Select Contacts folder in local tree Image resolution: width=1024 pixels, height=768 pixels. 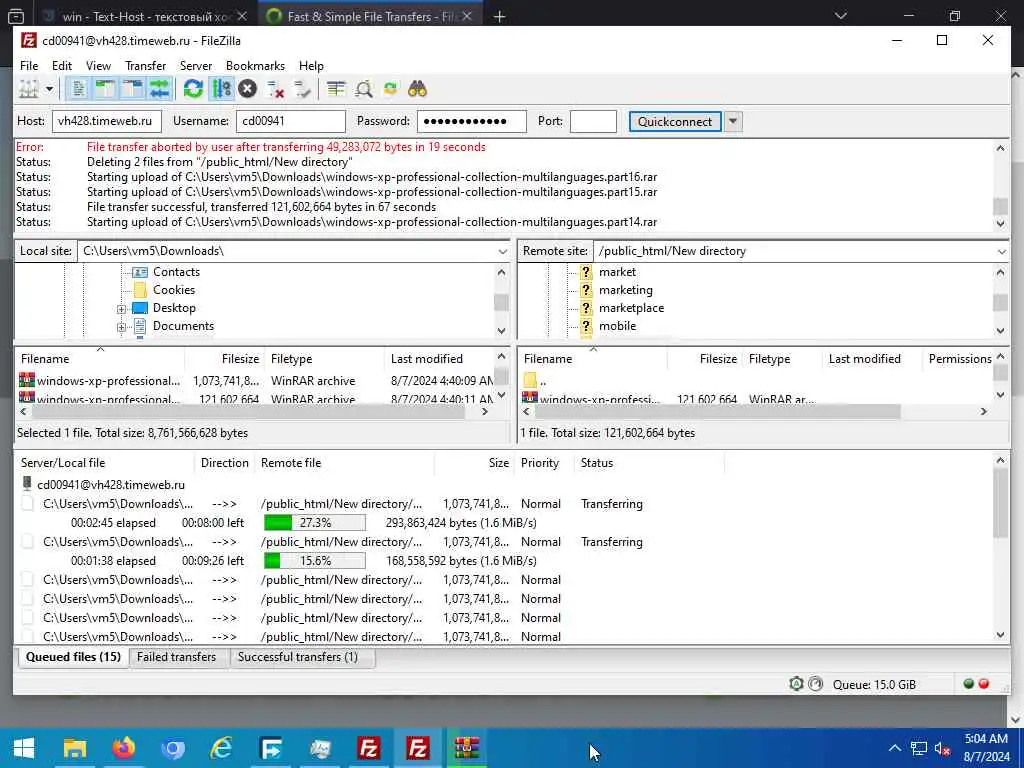pos(176,272)
